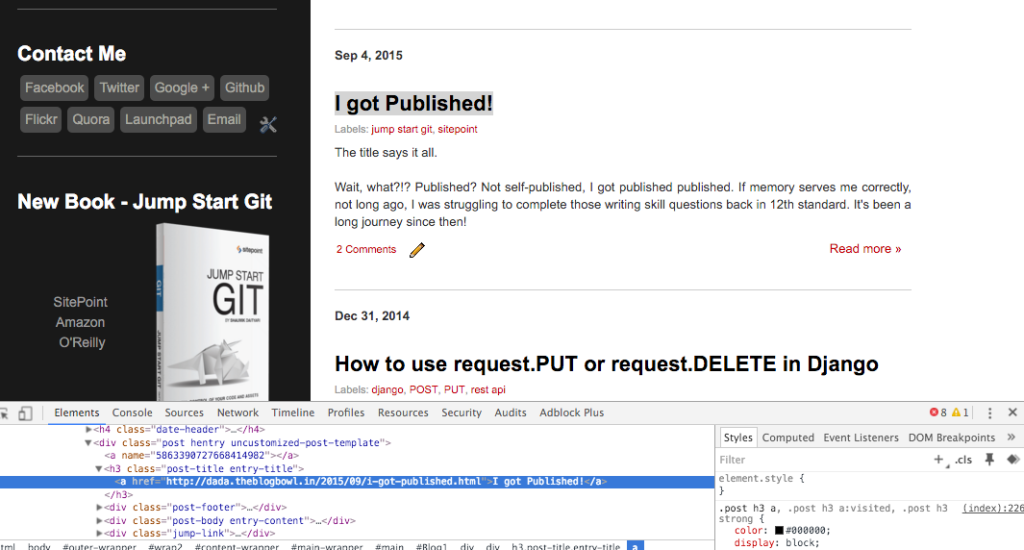Click the #Blog1 breadcrumb item
The width and height of the screenshot is (1024, 550).
[431, 546]
